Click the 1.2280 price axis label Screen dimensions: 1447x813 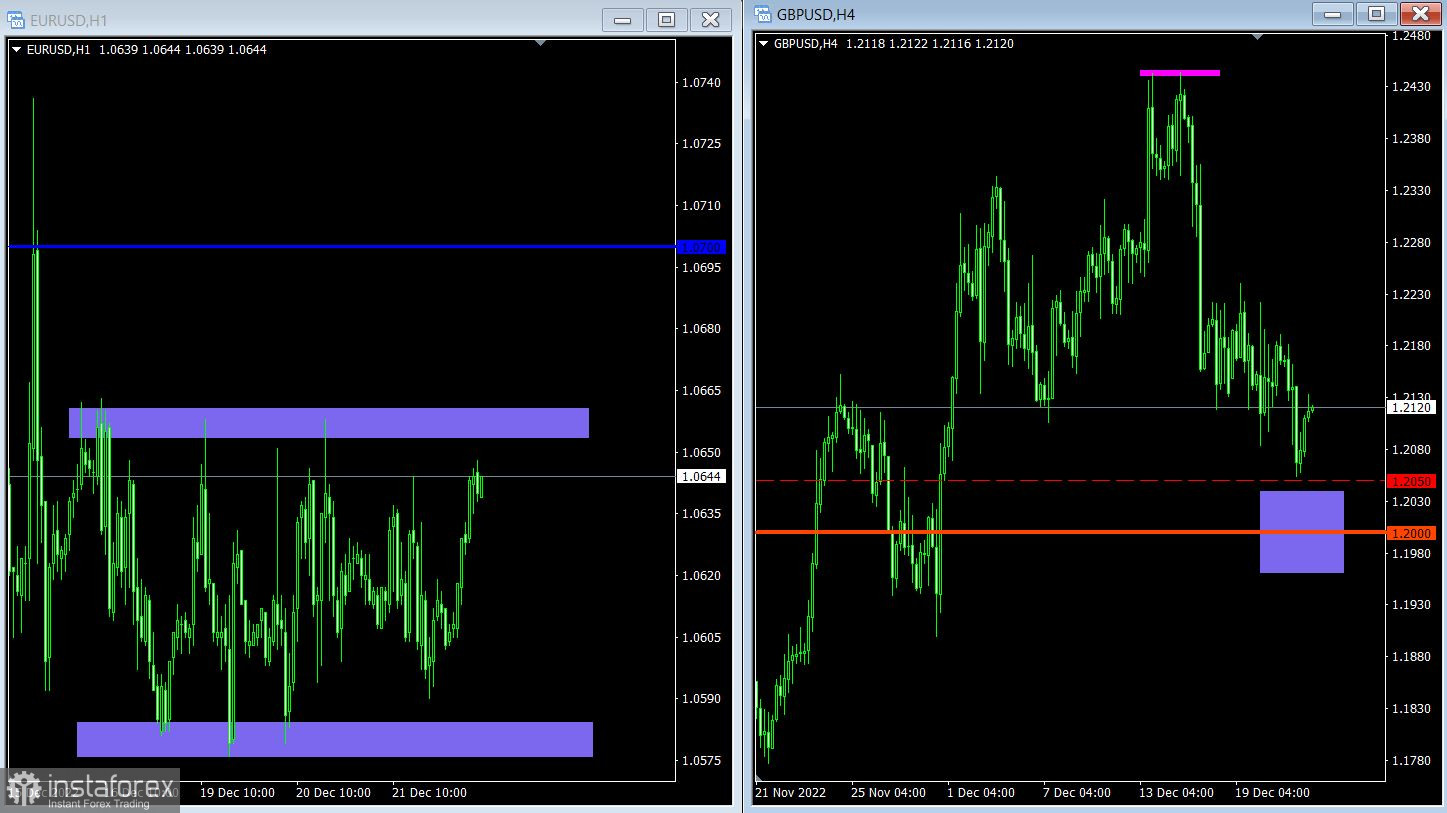[x=1411, y=243]
